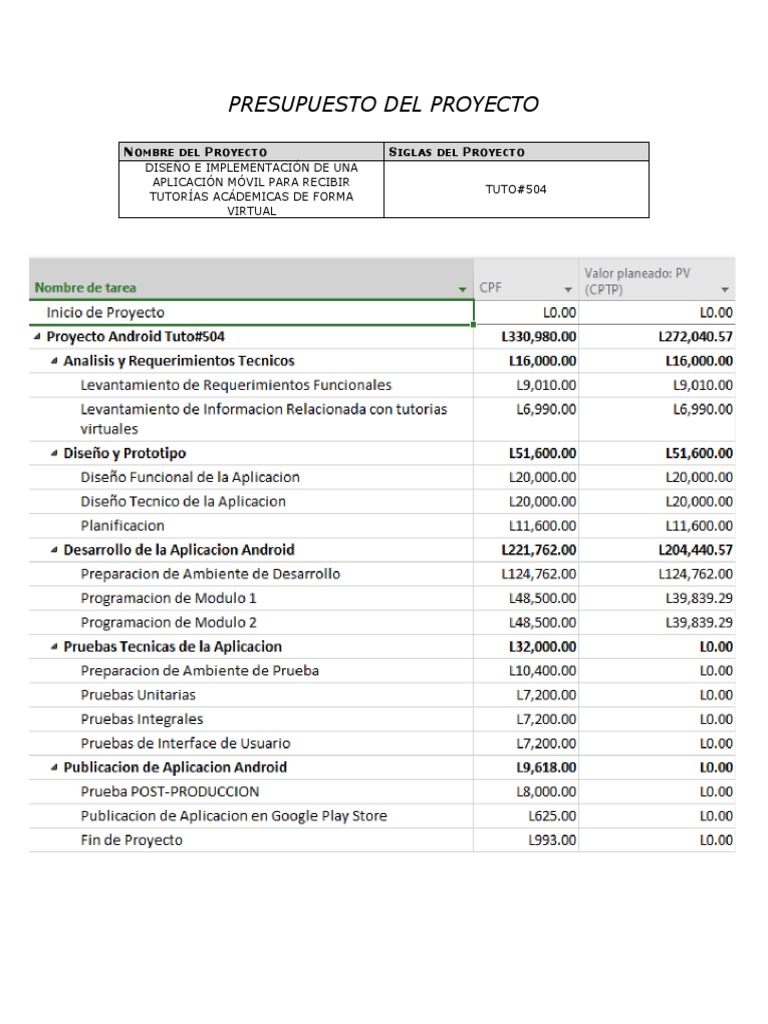Image resolution: width=768 pixels, height=1024 pixels.
Task: Click the L330,980.00 CPF total cell
Action: tap(526, 336)
